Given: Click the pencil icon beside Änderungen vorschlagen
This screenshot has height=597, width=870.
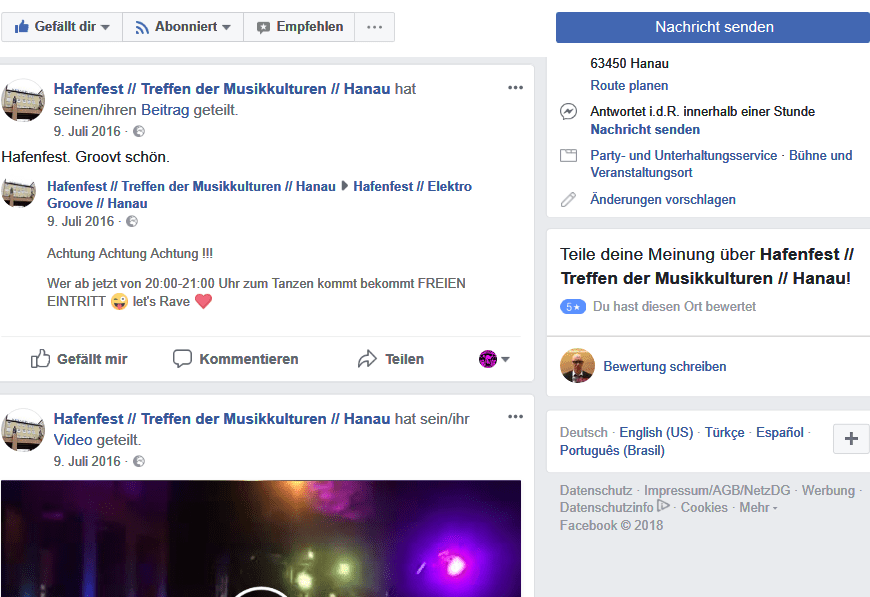Looking at the screenshot, I should tap(569, 199).
